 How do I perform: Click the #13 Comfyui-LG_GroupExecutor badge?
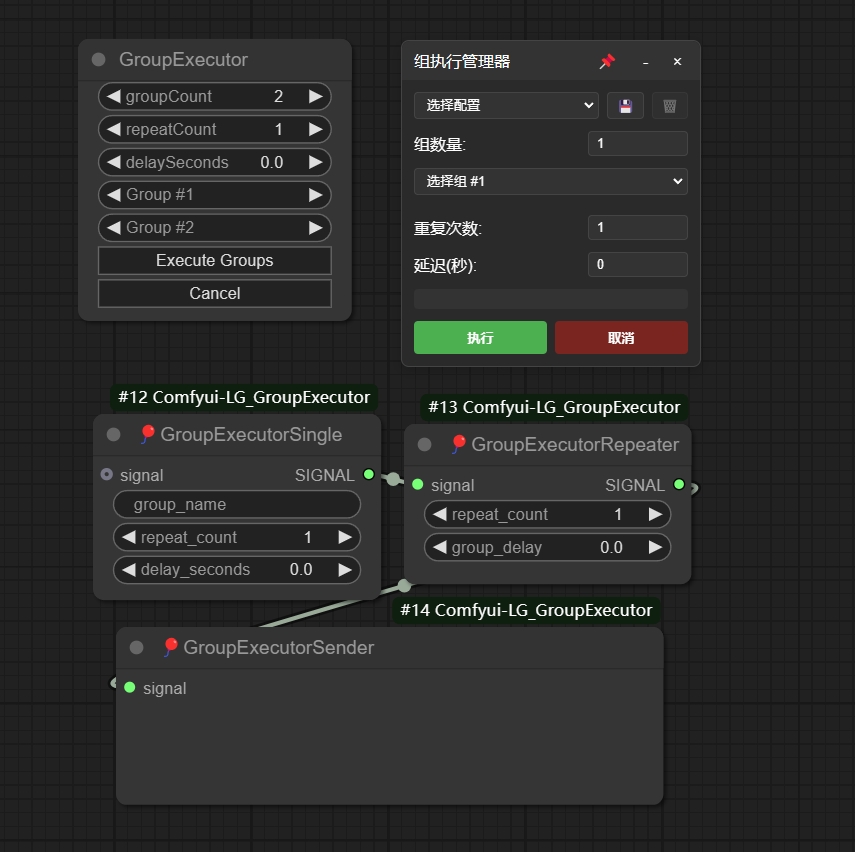pyautogui.click(x=554, y=407)
